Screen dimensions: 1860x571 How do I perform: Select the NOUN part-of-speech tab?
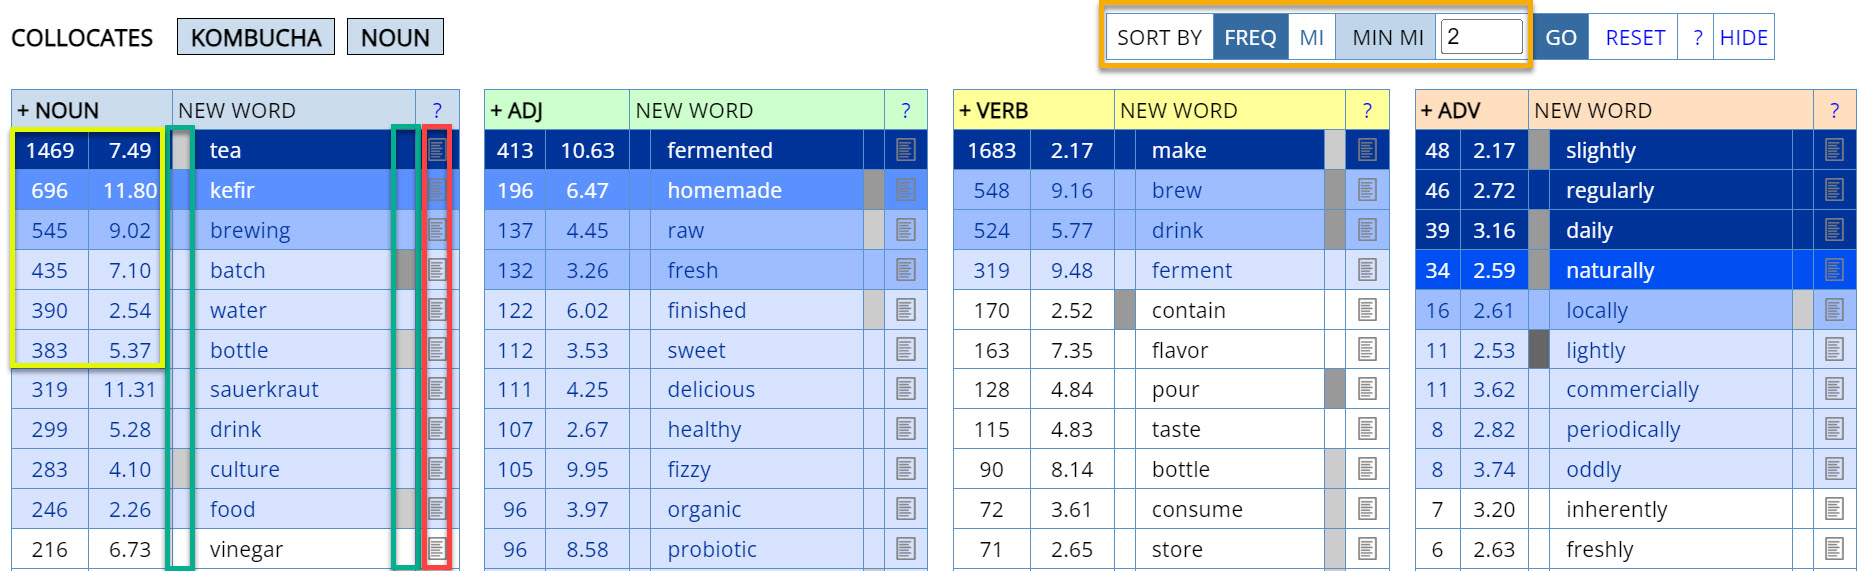(x=395, y=37)
